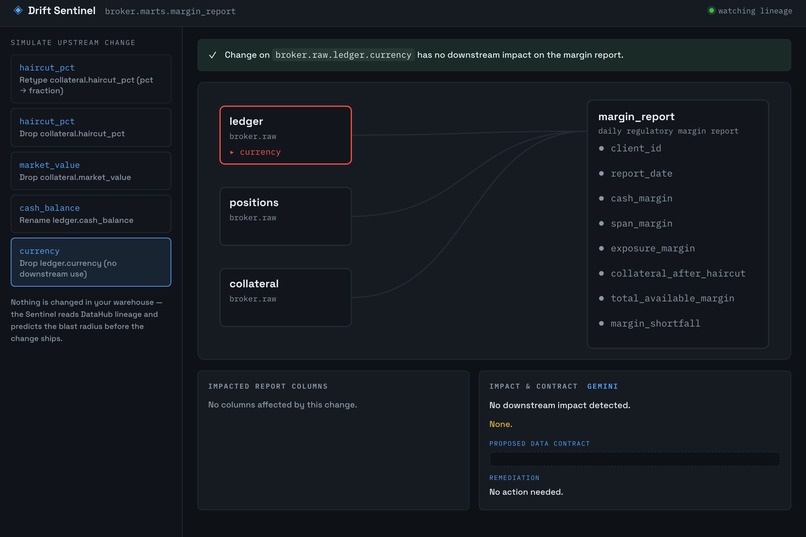The width and height of the screenshot is (806, 537).
Task: Select the Drop collateral.market_value scenario
Action: click(x=90, y=171)
